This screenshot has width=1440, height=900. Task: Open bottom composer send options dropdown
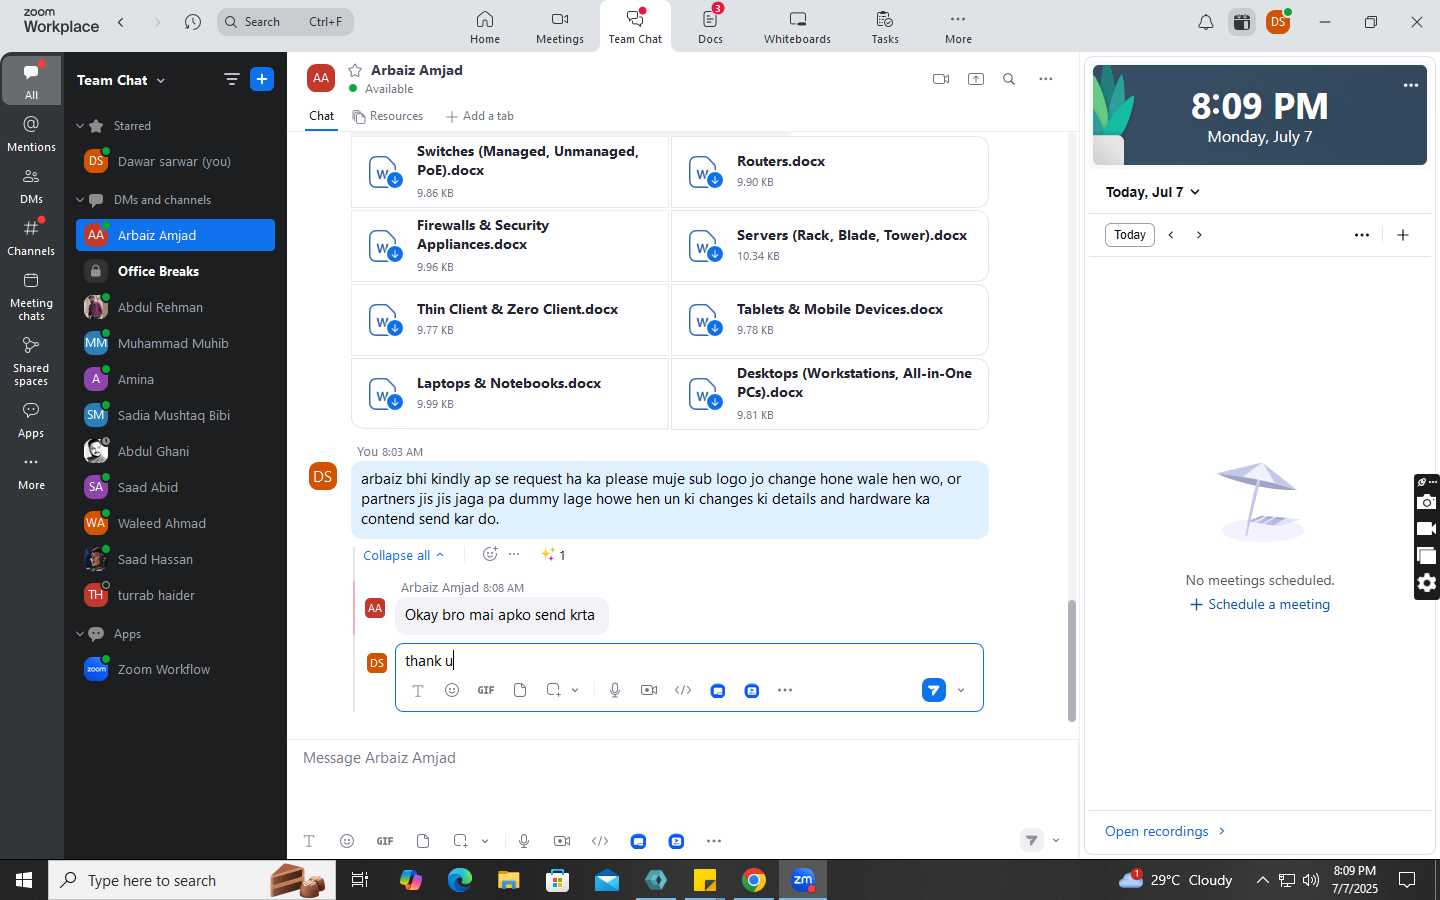(x=1056, y=841)
